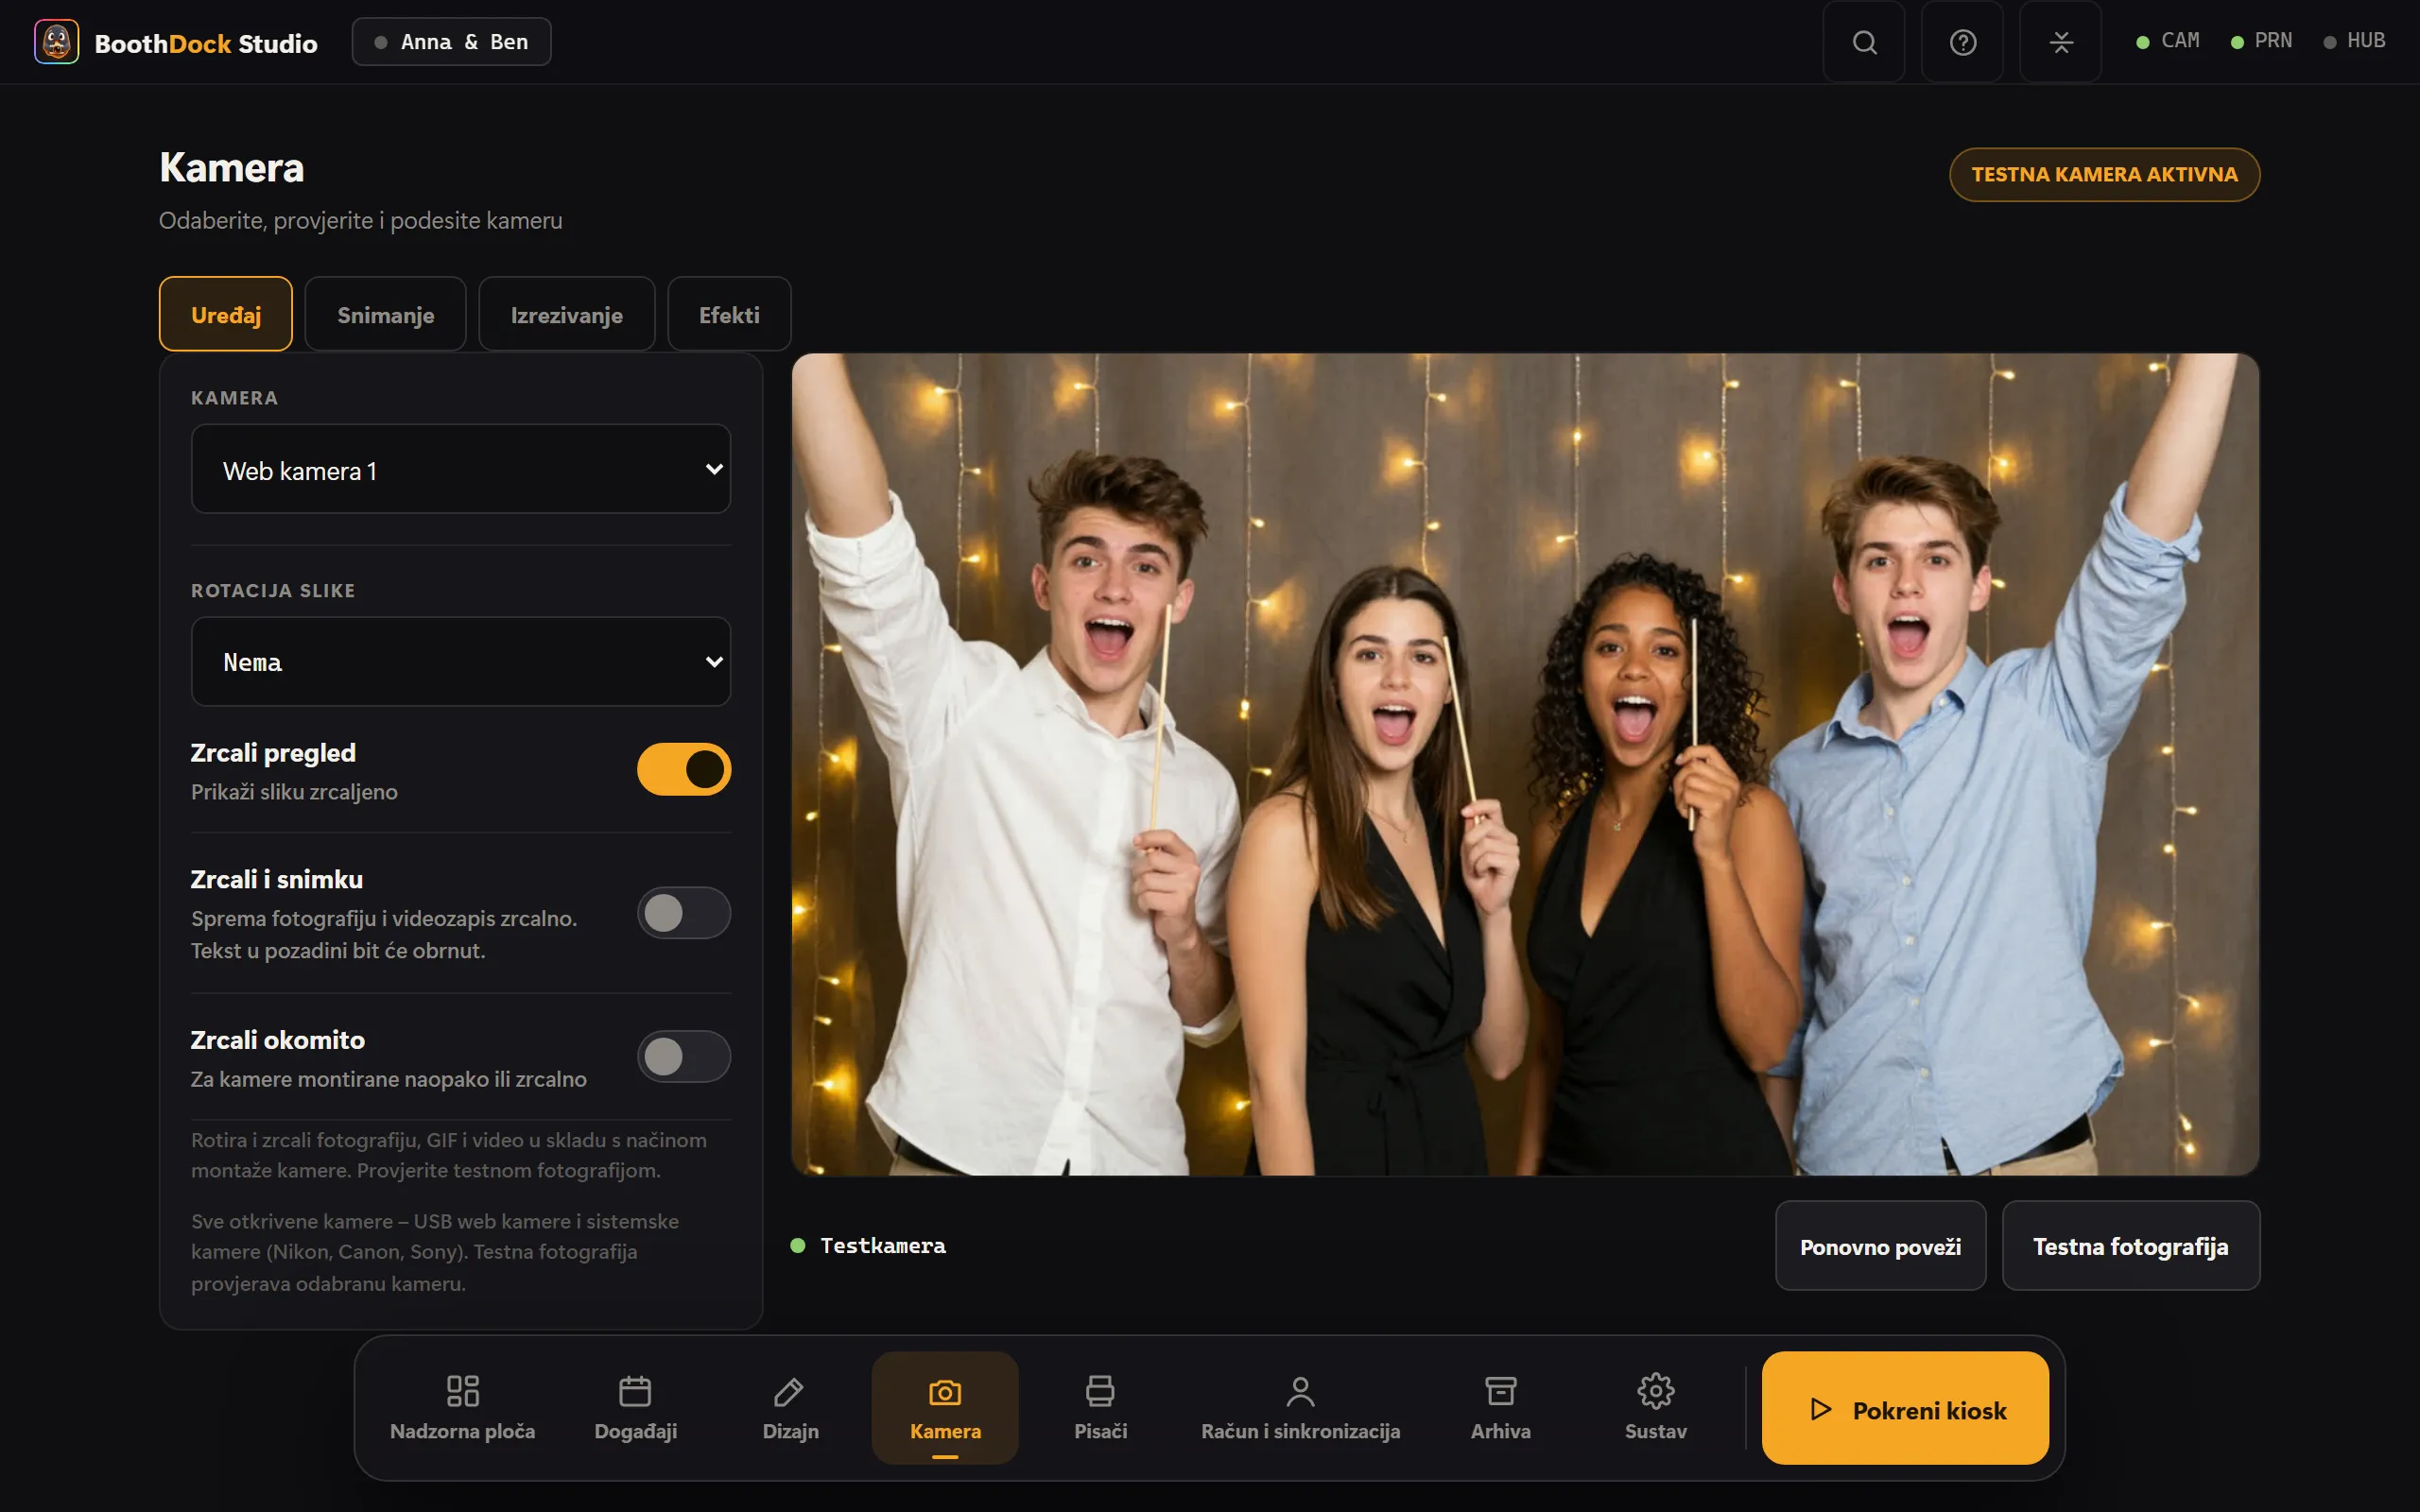The height and width of the screenshot is (1512, 2420).
Task: Switch to the Izrezivanje tab
Action: click(567, 314)
